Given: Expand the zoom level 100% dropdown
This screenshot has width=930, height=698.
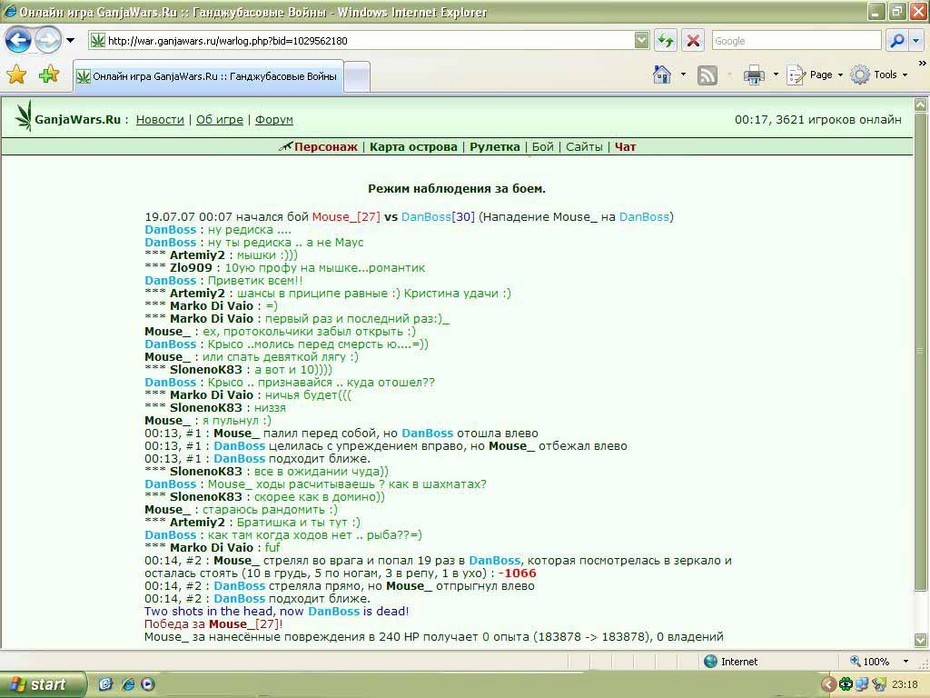Looking at the screenshot, I should [x=906, y=661].
